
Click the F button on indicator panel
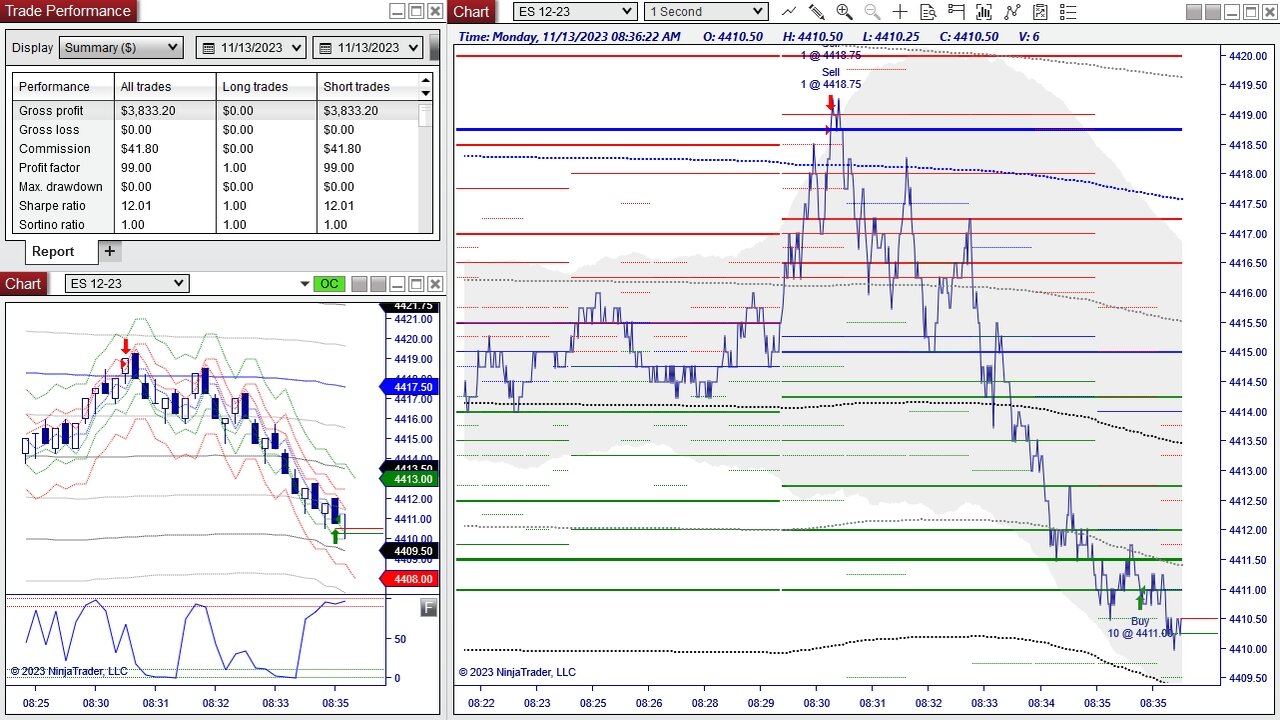click(428, 607)
